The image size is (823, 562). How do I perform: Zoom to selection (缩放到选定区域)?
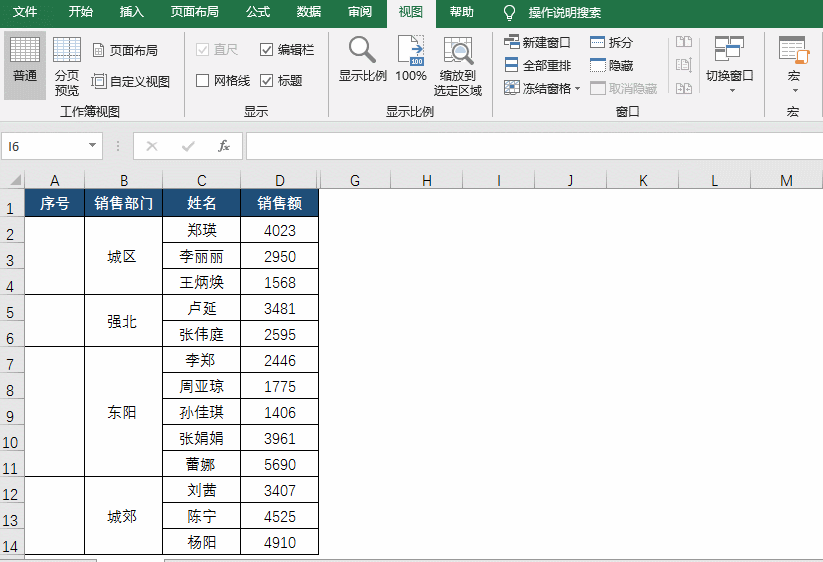tap(458, 66)
